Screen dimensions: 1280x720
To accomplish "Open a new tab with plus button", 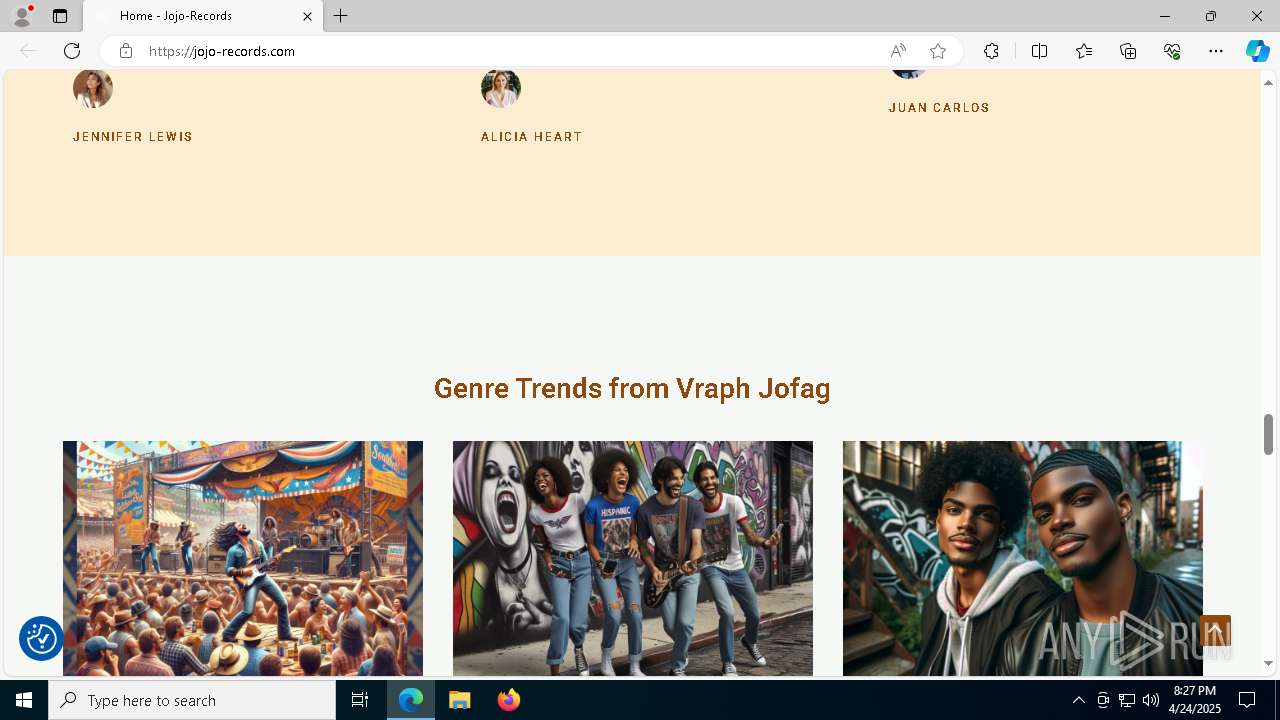I will click(x=341, y=16).
